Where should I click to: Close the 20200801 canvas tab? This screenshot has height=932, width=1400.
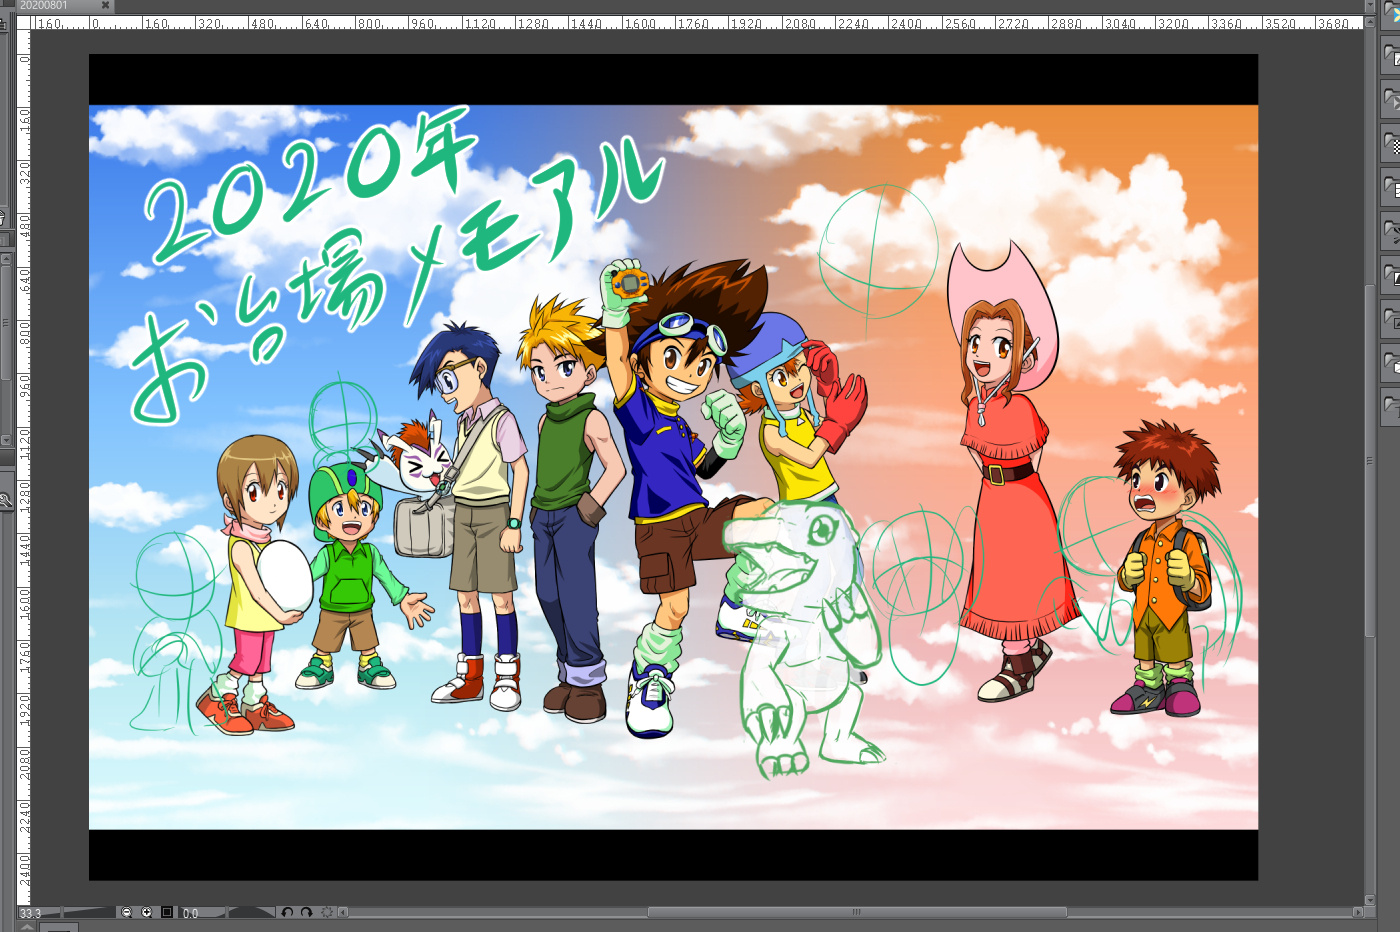pos(105,6)
